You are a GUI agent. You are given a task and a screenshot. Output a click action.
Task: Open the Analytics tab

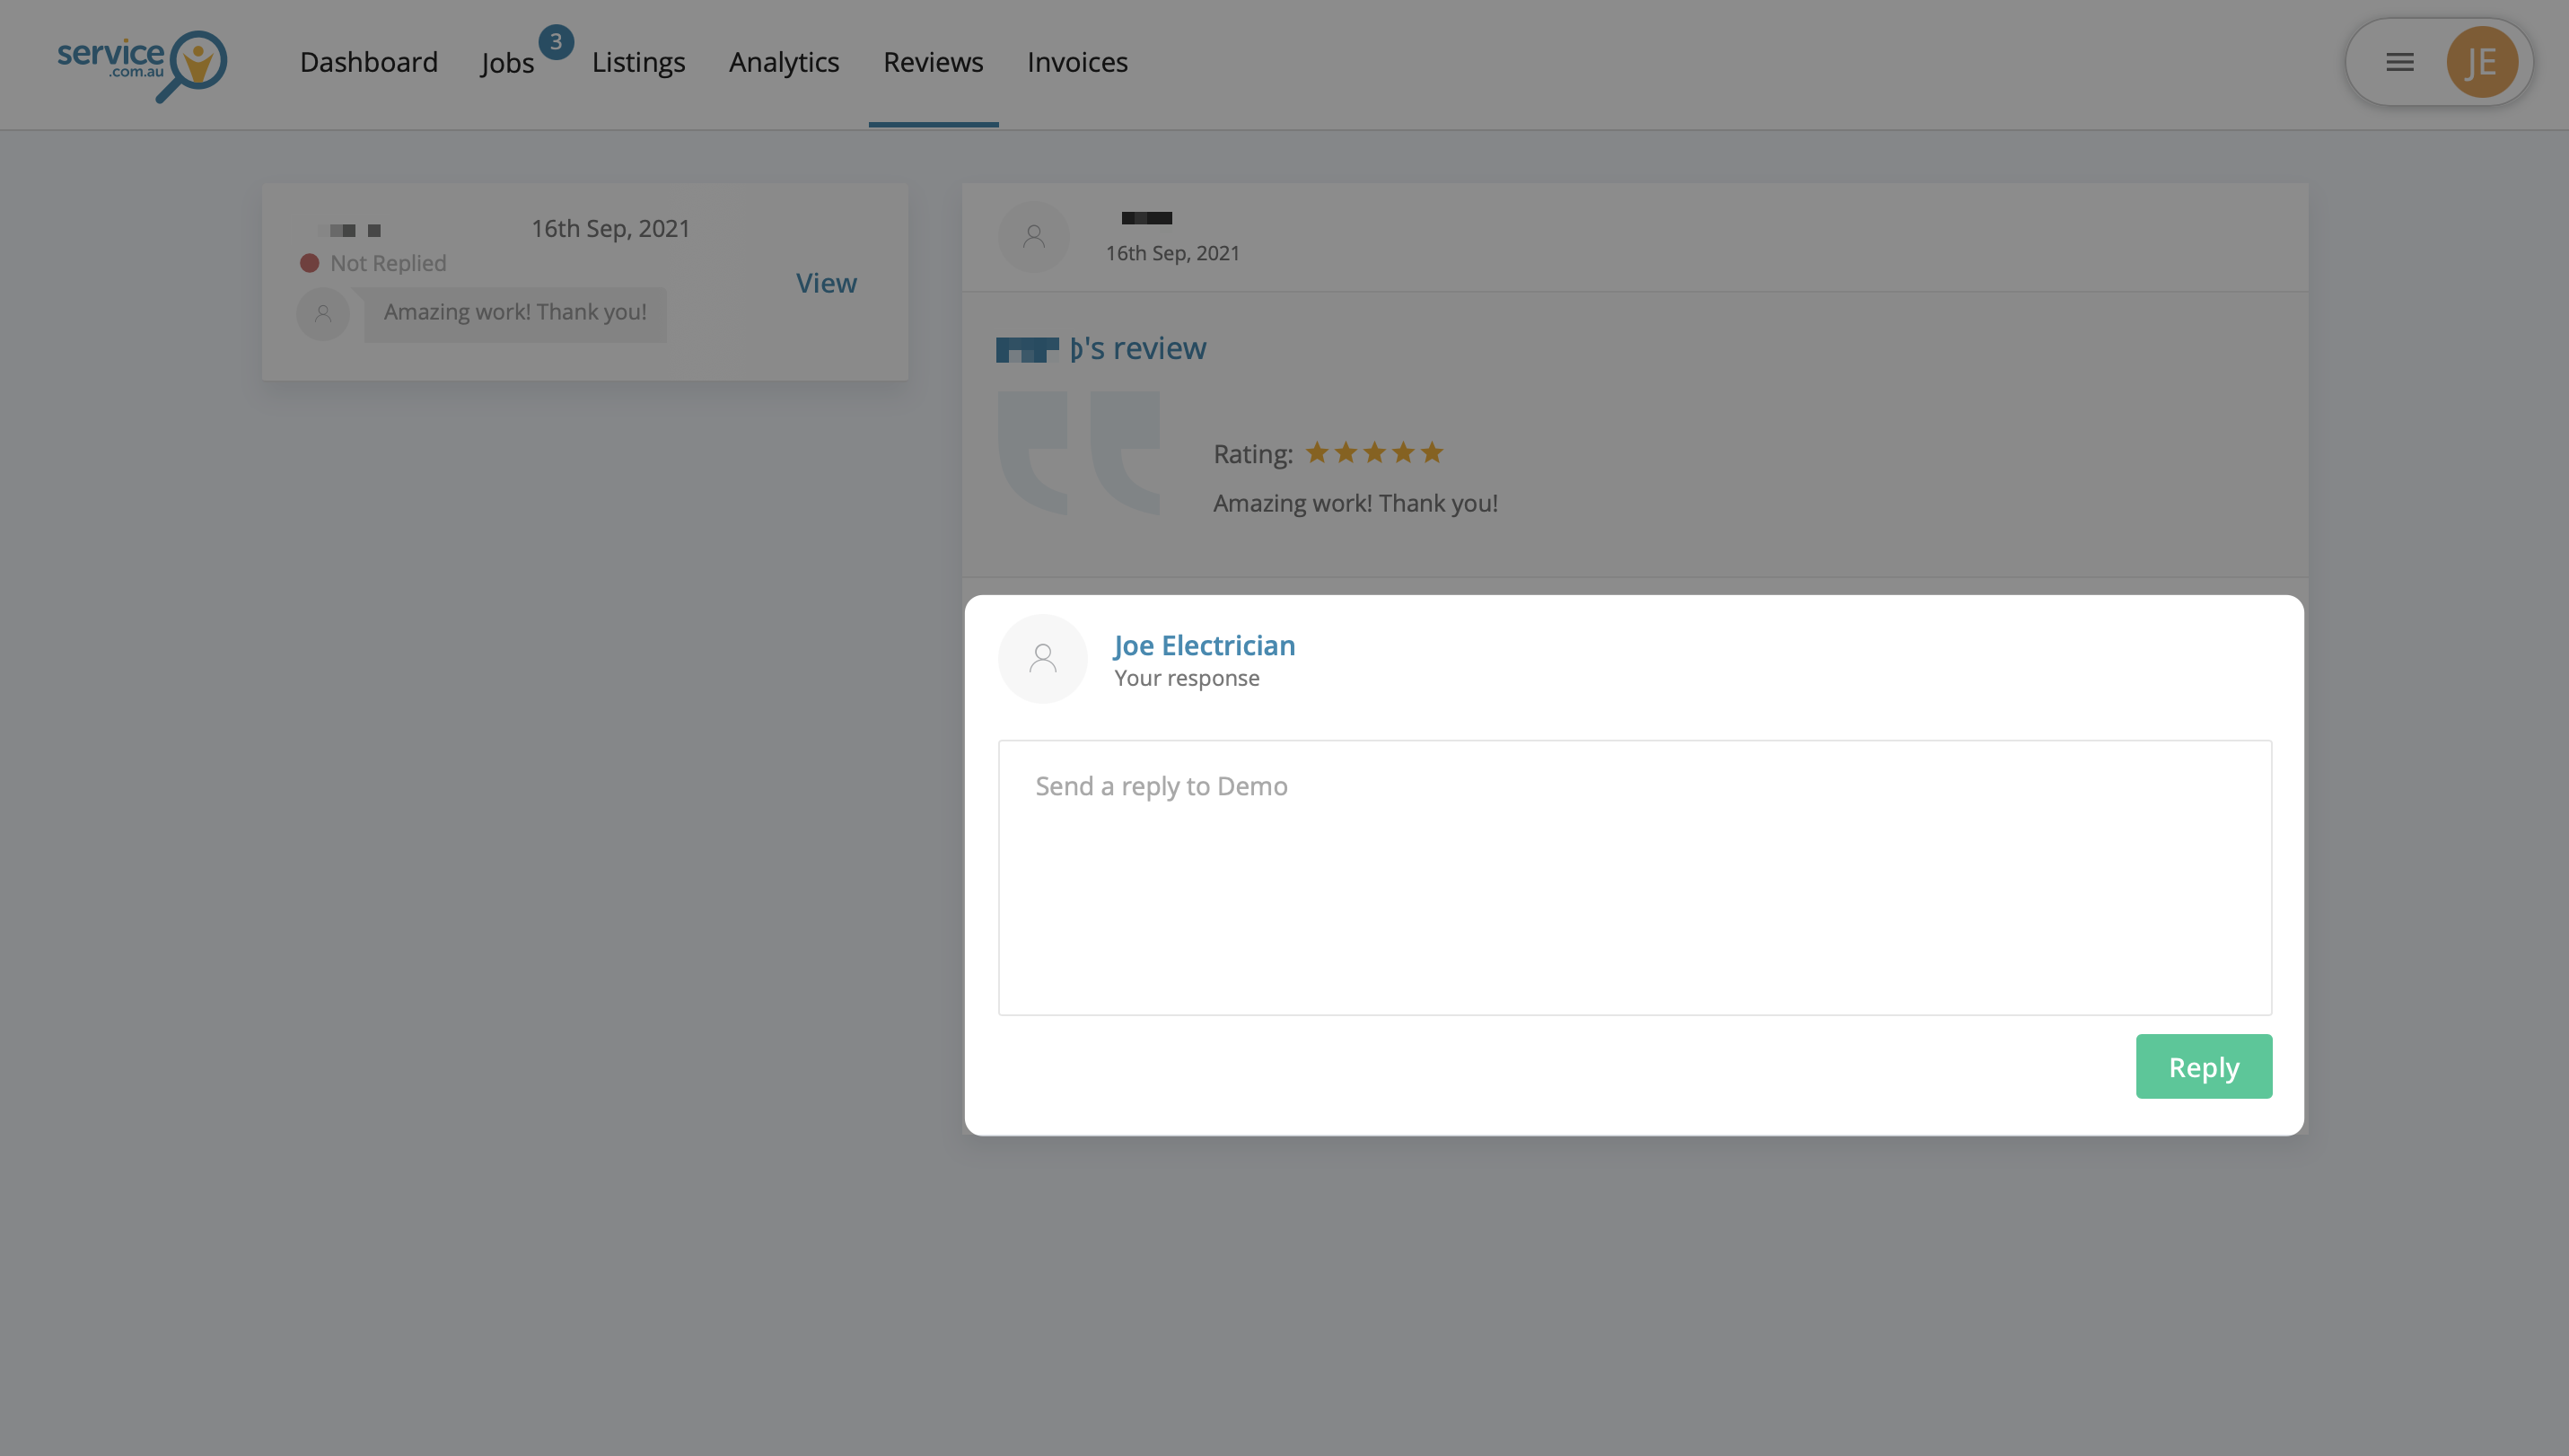(x=783, y=62)
